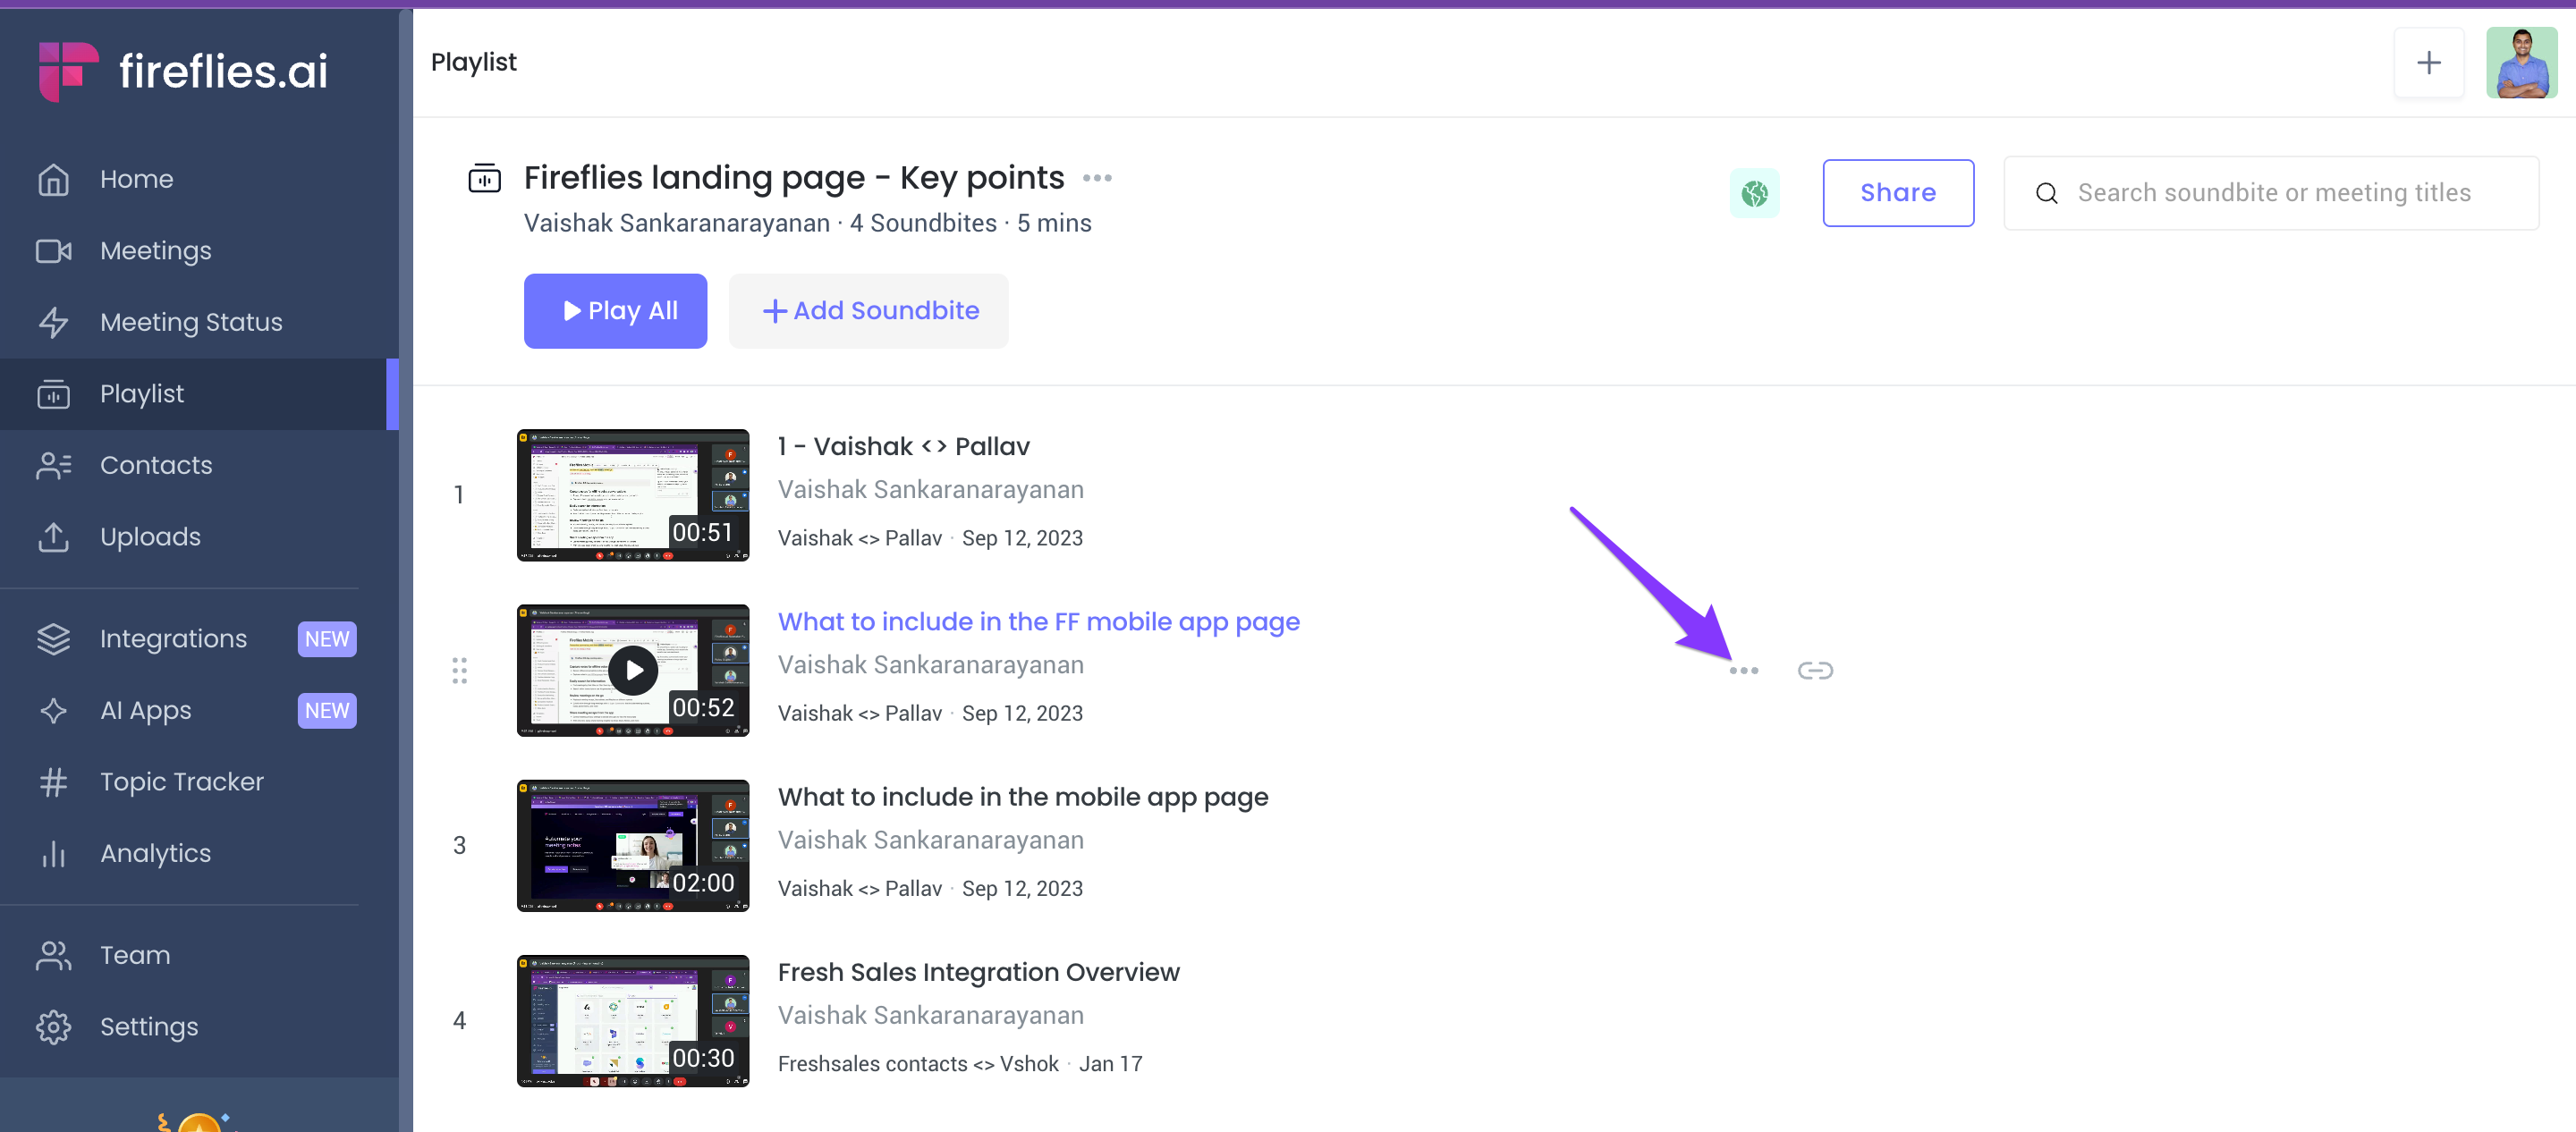Click Play All button

(x=615, y=311)
